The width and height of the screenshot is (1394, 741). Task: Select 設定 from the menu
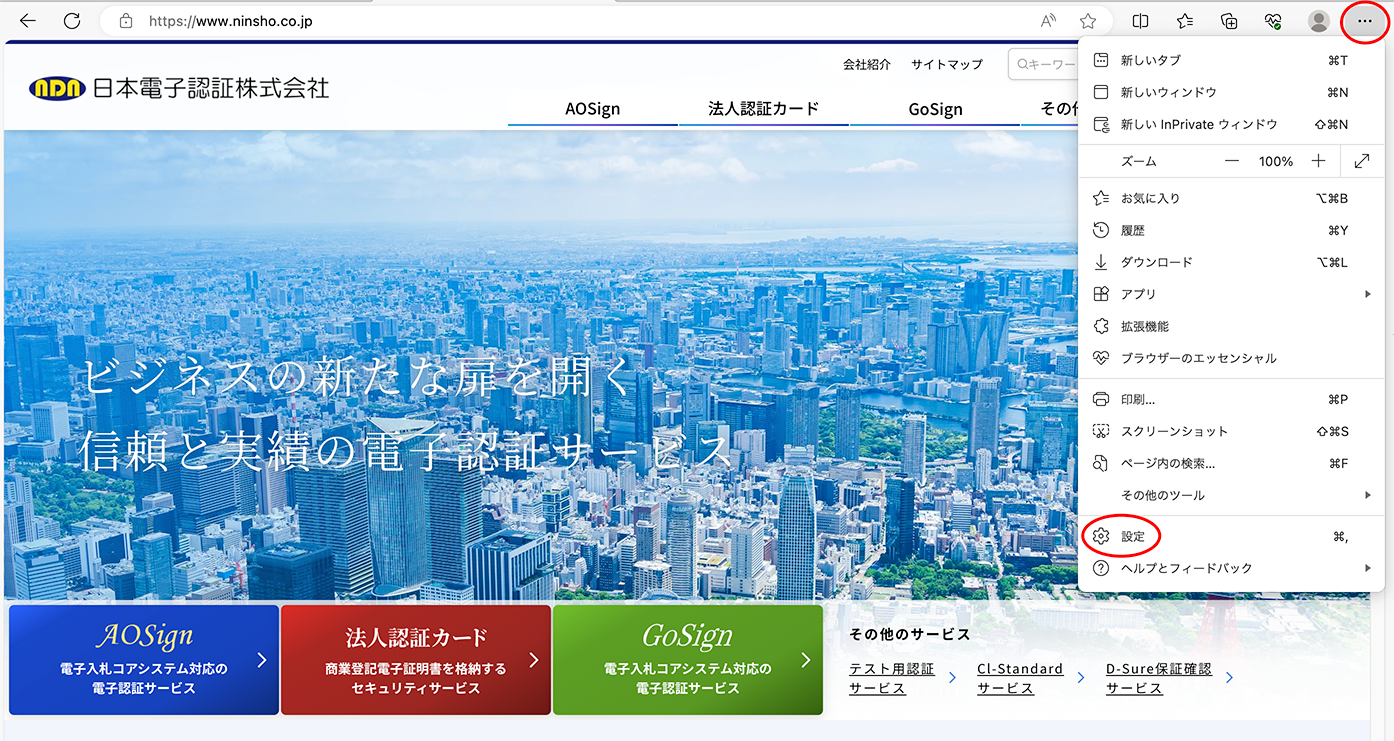pyautogui.click(x=1132, y=537)
